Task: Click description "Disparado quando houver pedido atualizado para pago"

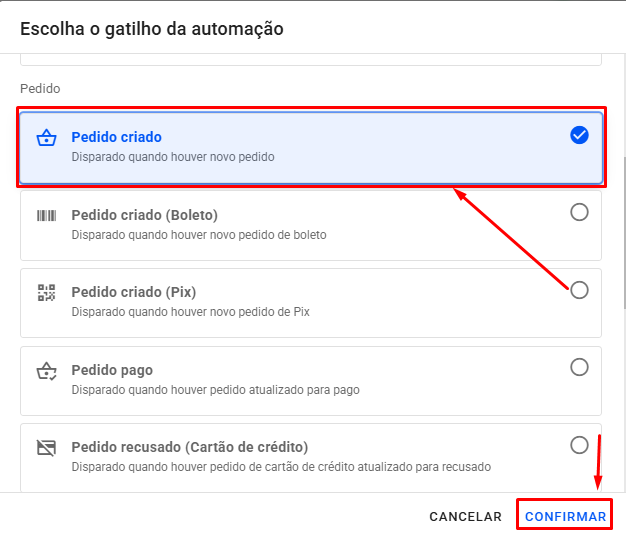Action: pyautogui.click(x=215, y=390)
